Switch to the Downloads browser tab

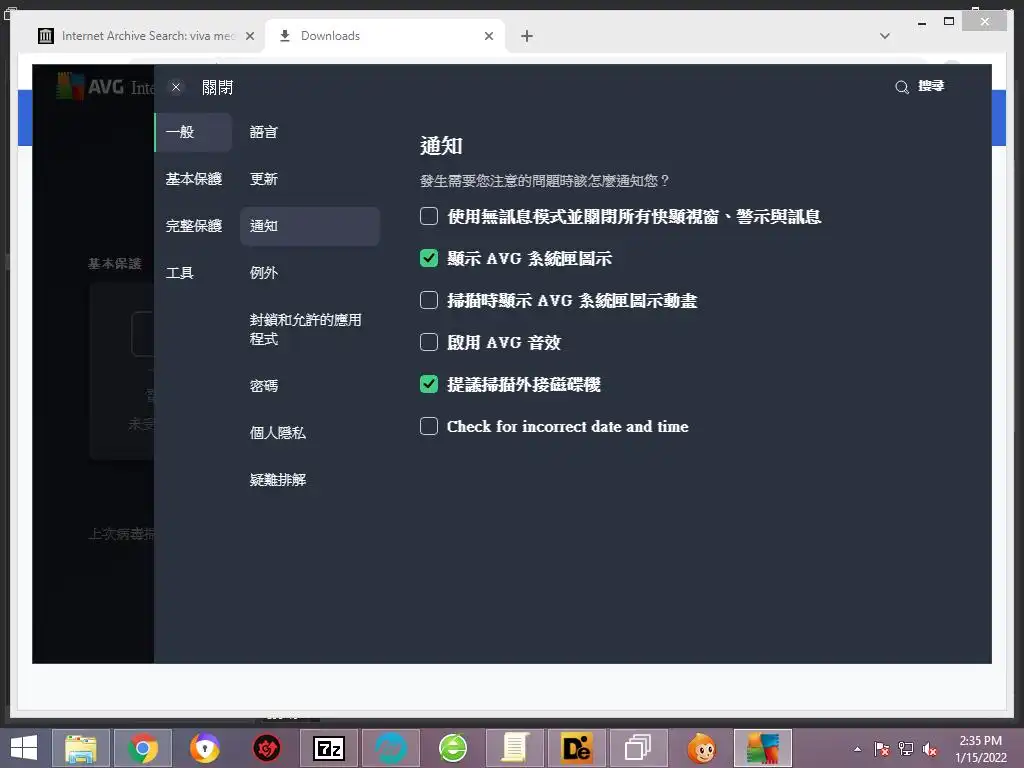click(385, 36)
